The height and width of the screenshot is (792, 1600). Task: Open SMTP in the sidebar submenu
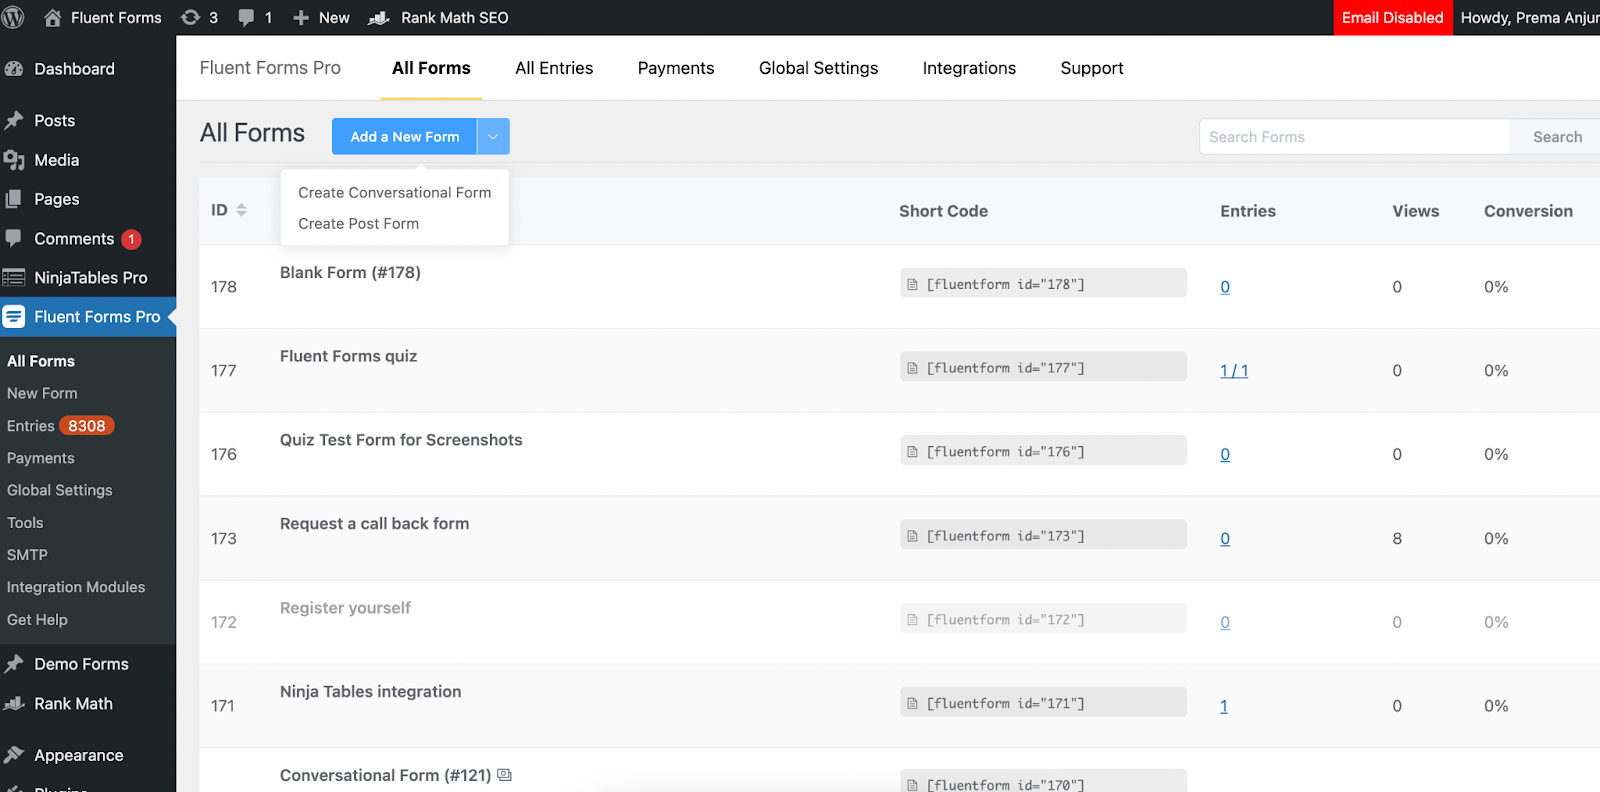(x=27, y=555)
